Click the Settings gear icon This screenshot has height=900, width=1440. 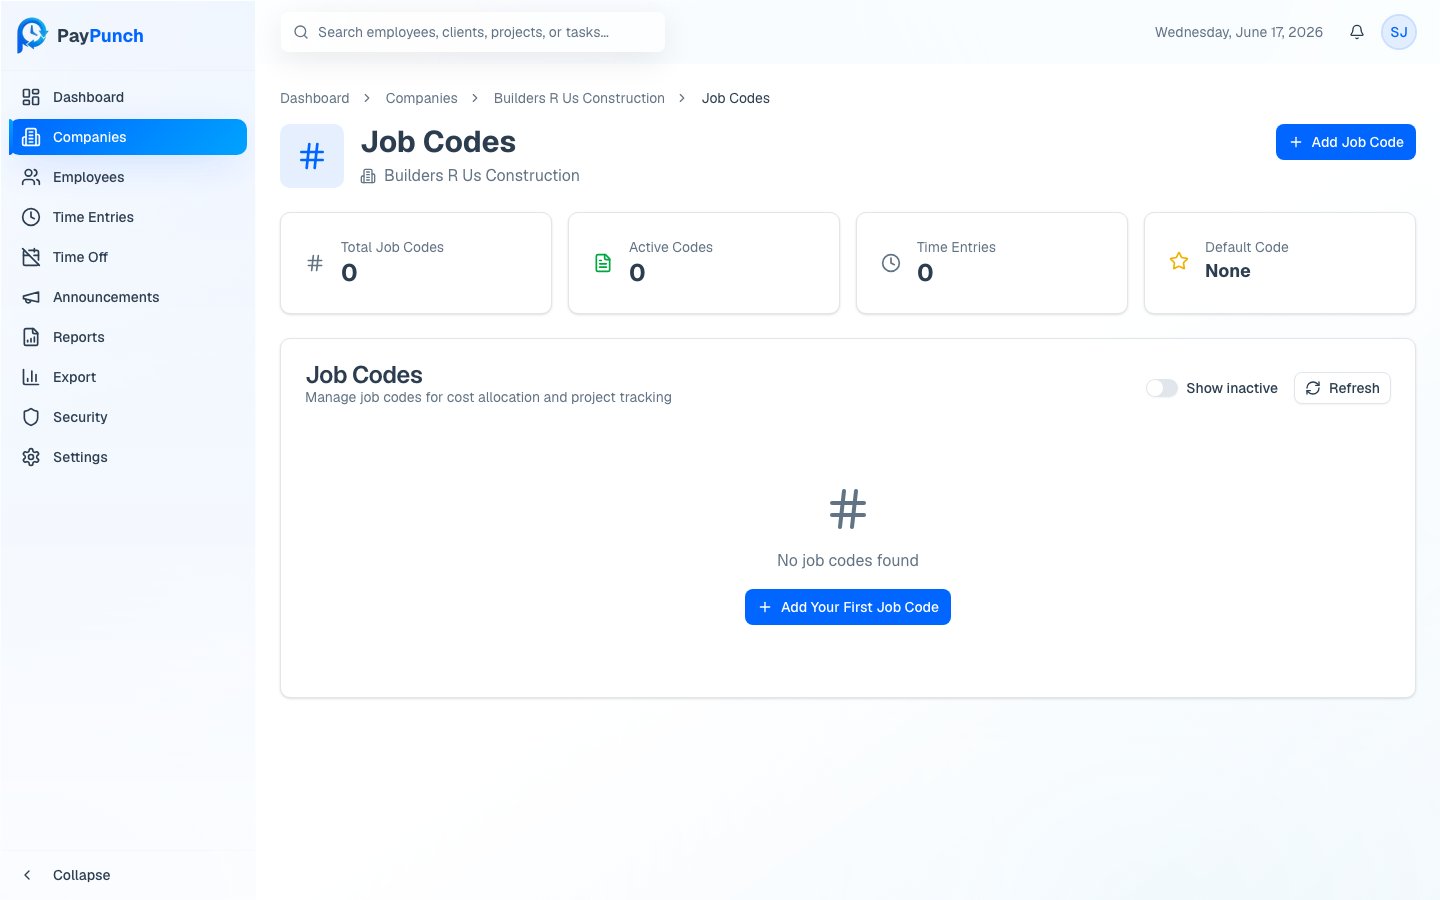pyautogui.click(x=31, y=457)
